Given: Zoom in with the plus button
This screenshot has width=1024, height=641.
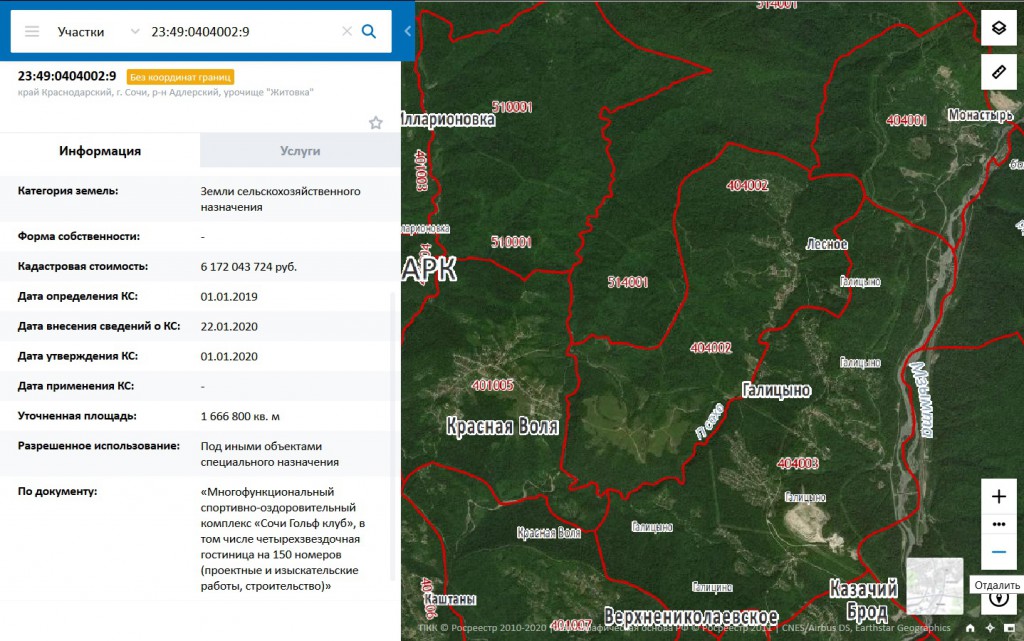Looking at the screenshot, I should (x=998, y=496).
